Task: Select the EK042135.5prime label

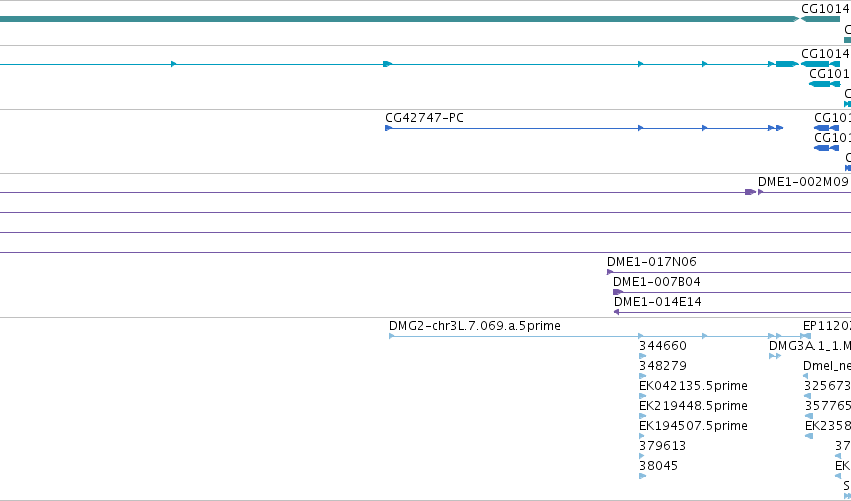Action: [x=693, y=386]
